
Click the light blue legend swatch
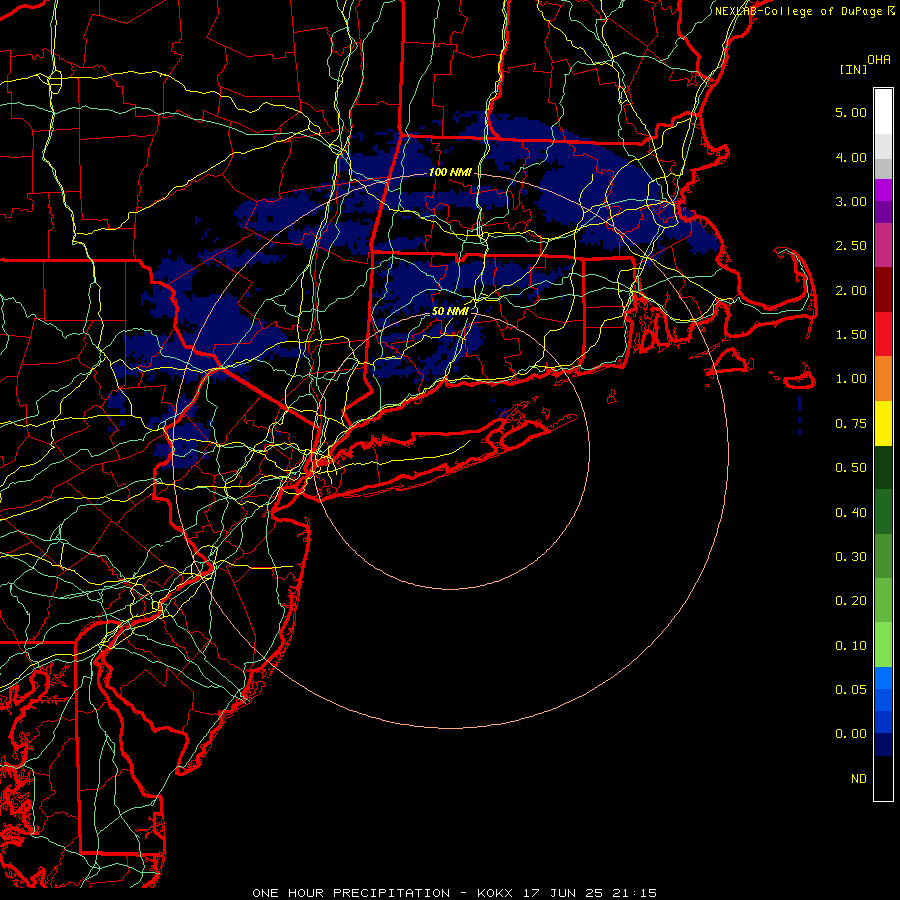883,678
